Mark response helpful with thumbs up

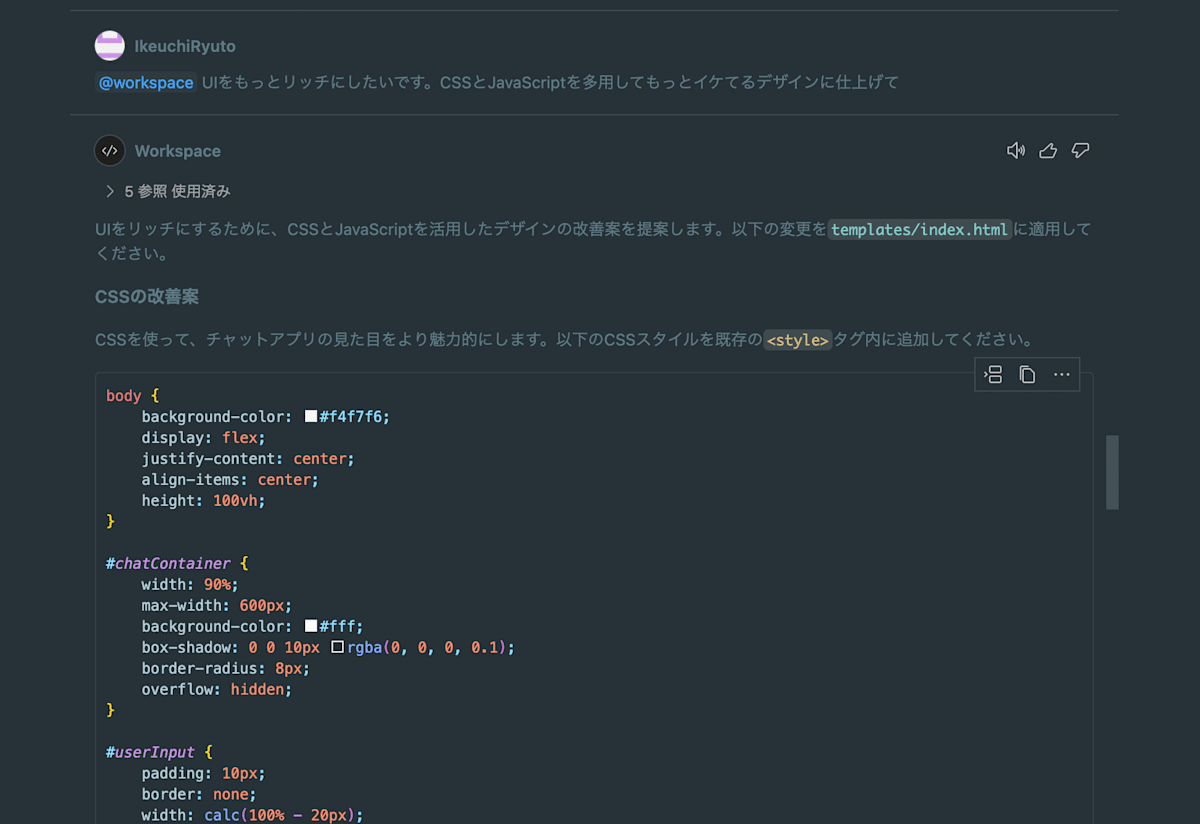[1048, 151]
